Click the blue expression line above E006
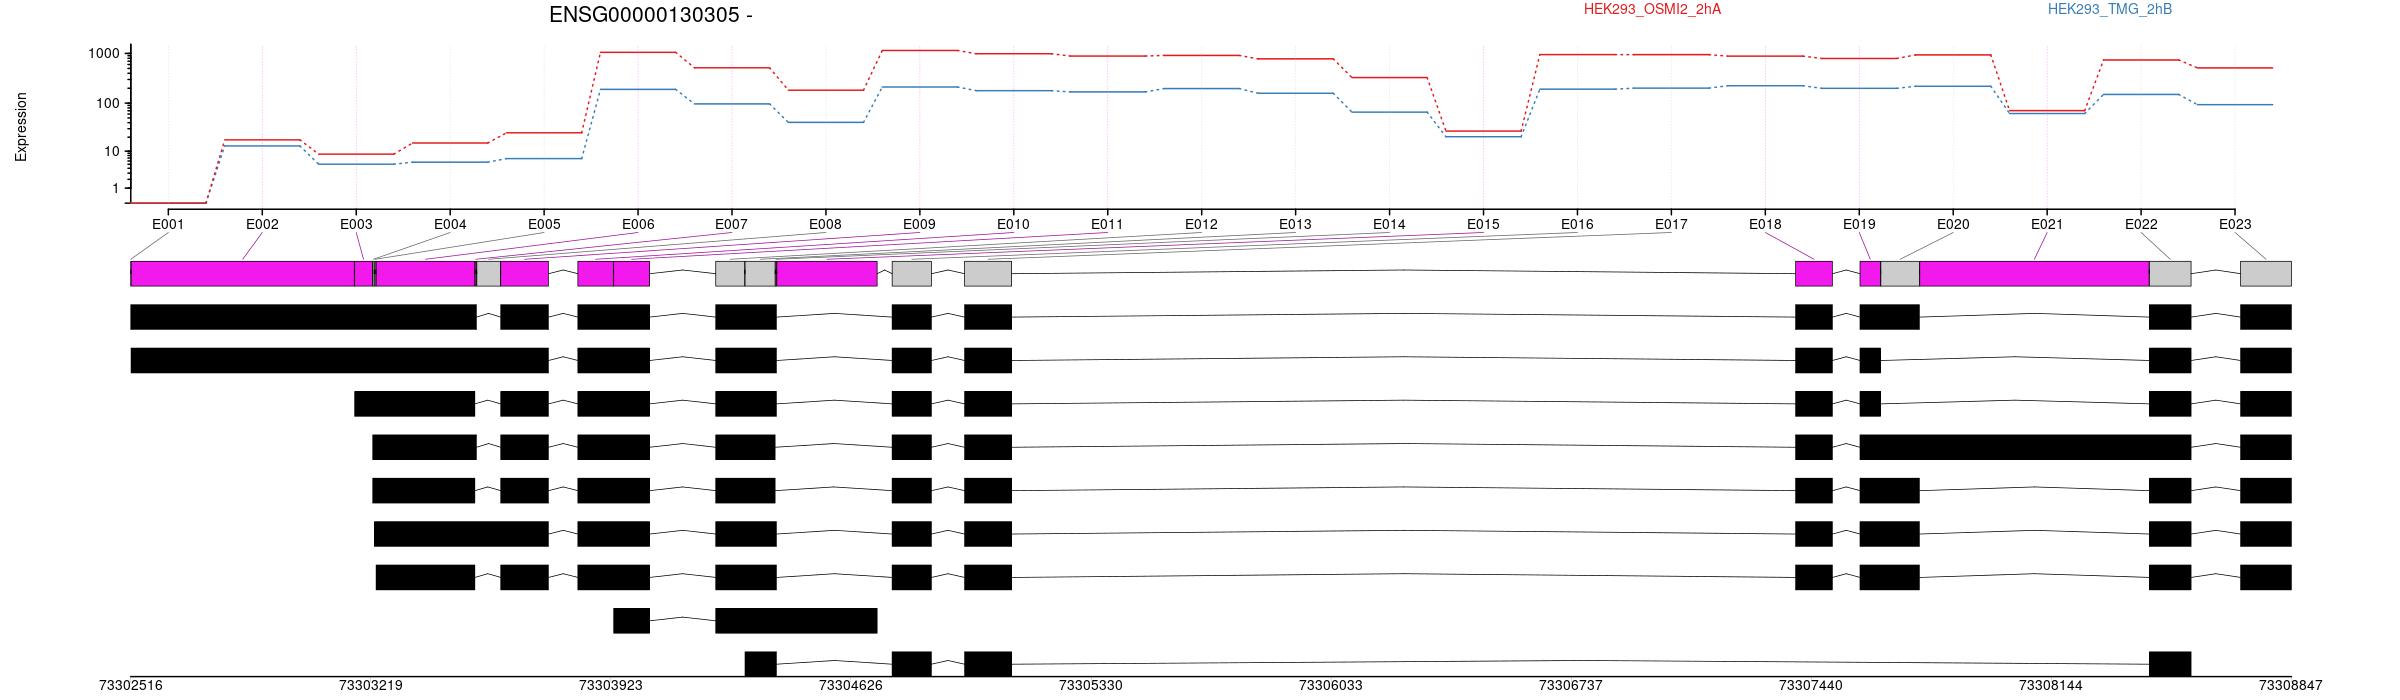 click(638, 89)
